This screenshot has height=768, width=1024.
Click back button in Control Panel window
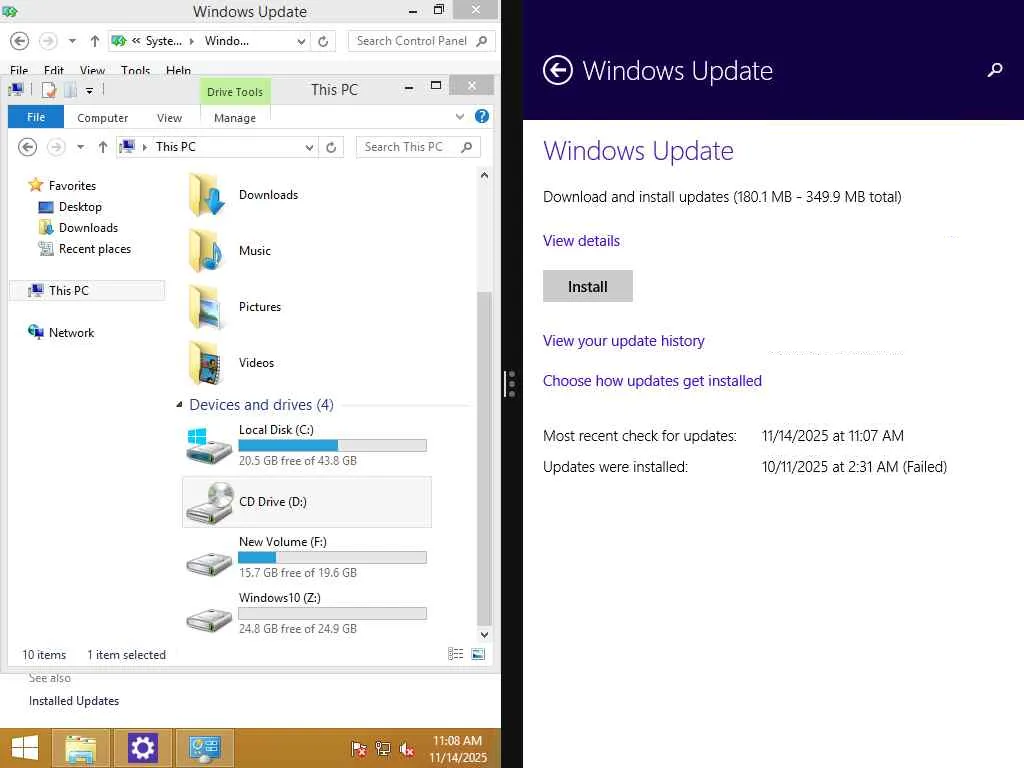click(x=20, y=41)
